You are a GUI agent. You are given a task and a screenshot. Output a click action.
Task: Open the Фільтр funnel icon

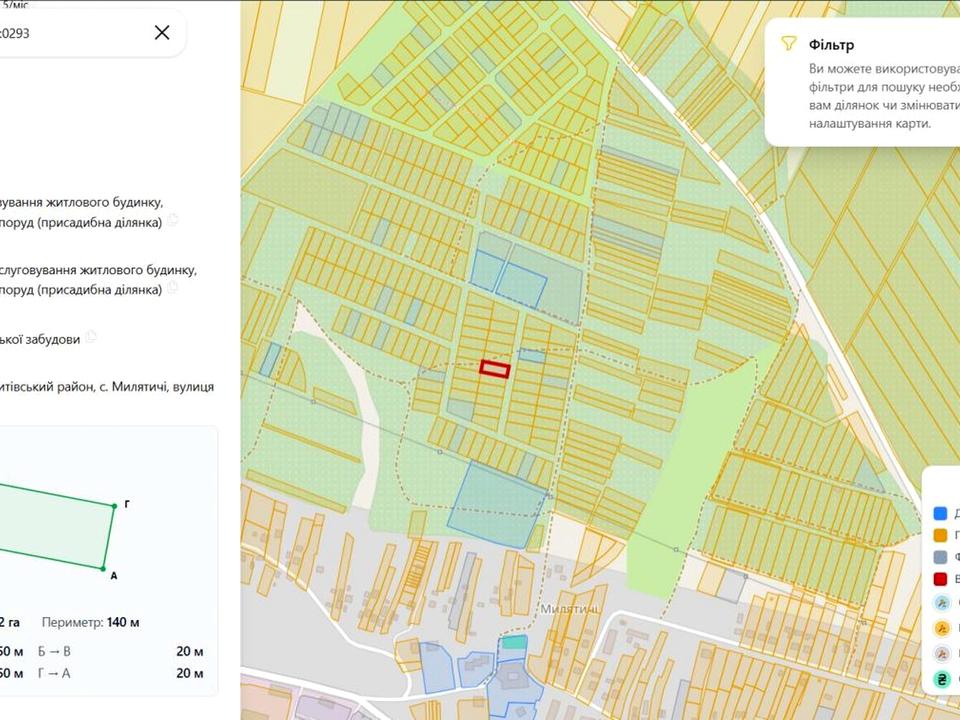click(789, 43)
